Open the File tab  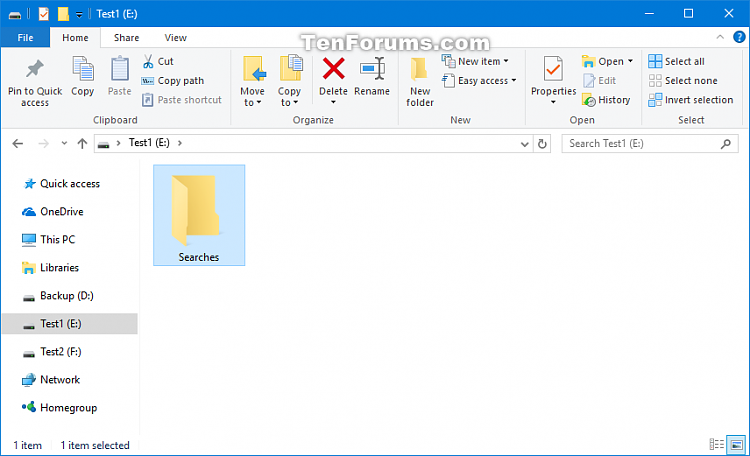click(x=25, y=37)
